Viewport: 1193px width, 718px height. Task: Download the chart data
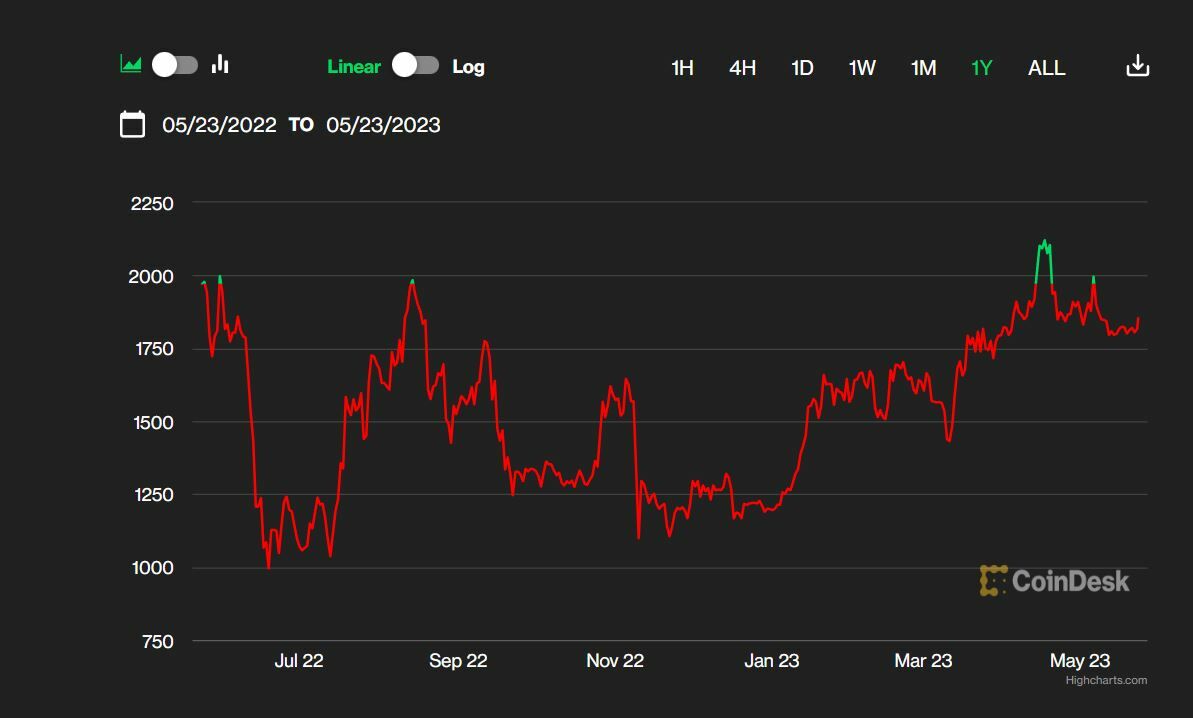1137,67
